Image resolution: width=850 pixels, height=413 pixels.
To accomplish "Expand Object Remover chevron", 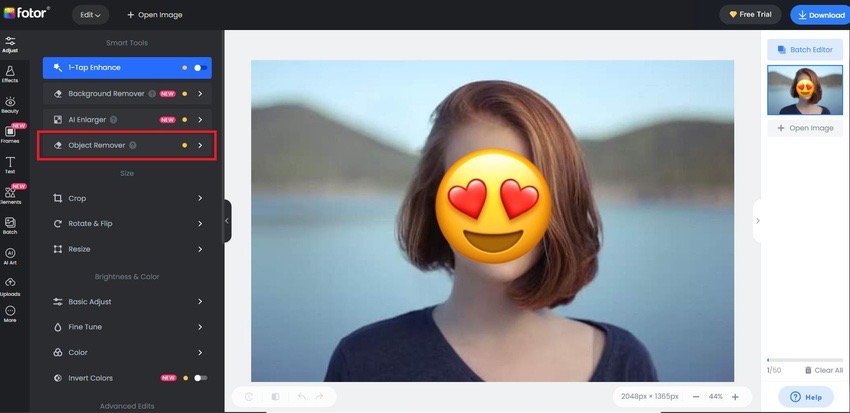I will click(x=200, y=145).
